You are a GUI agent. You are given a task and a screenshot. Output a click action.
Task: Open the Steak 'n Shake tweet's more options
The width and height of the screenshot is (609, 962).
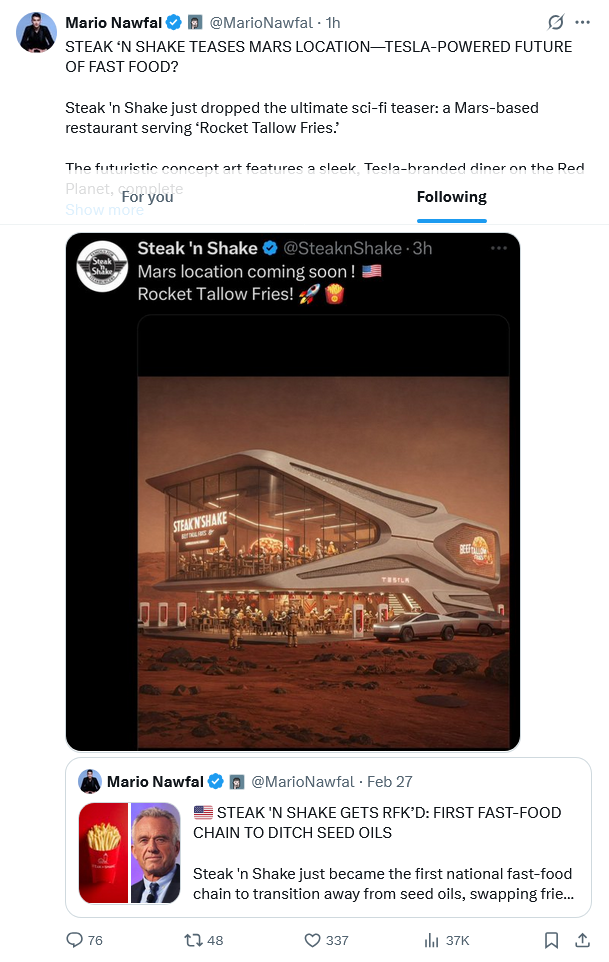[498, 248]
